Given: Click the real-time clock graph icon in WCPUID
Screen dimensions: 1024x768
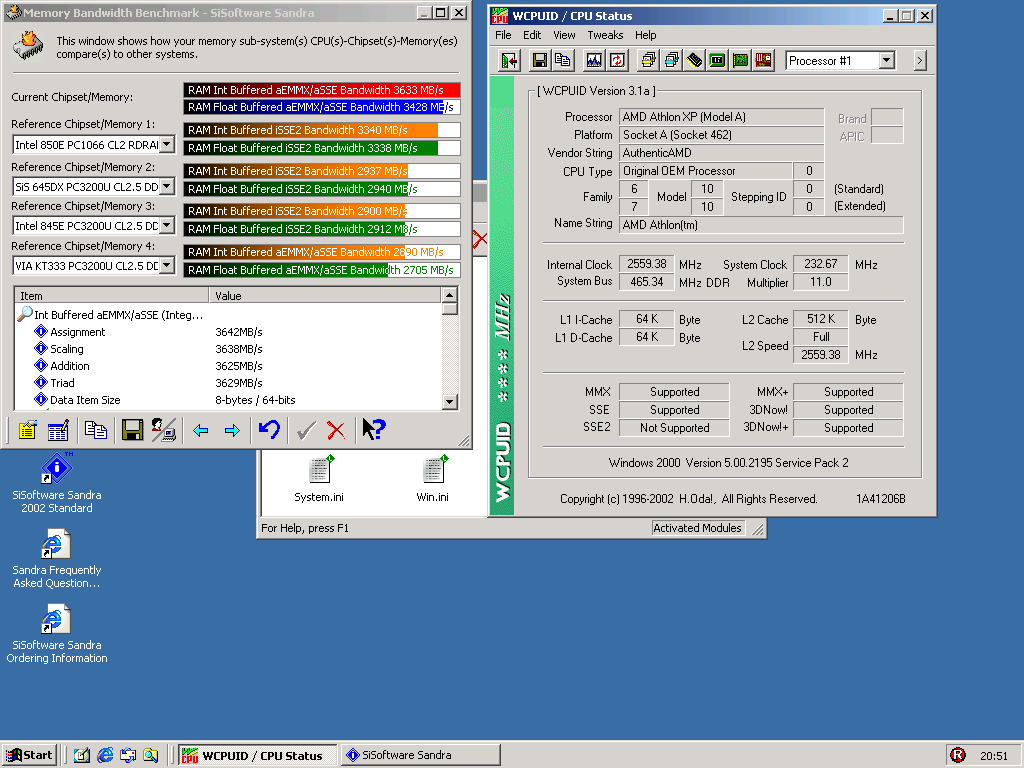Looking at the screenshot, I should tap(594, 60).
